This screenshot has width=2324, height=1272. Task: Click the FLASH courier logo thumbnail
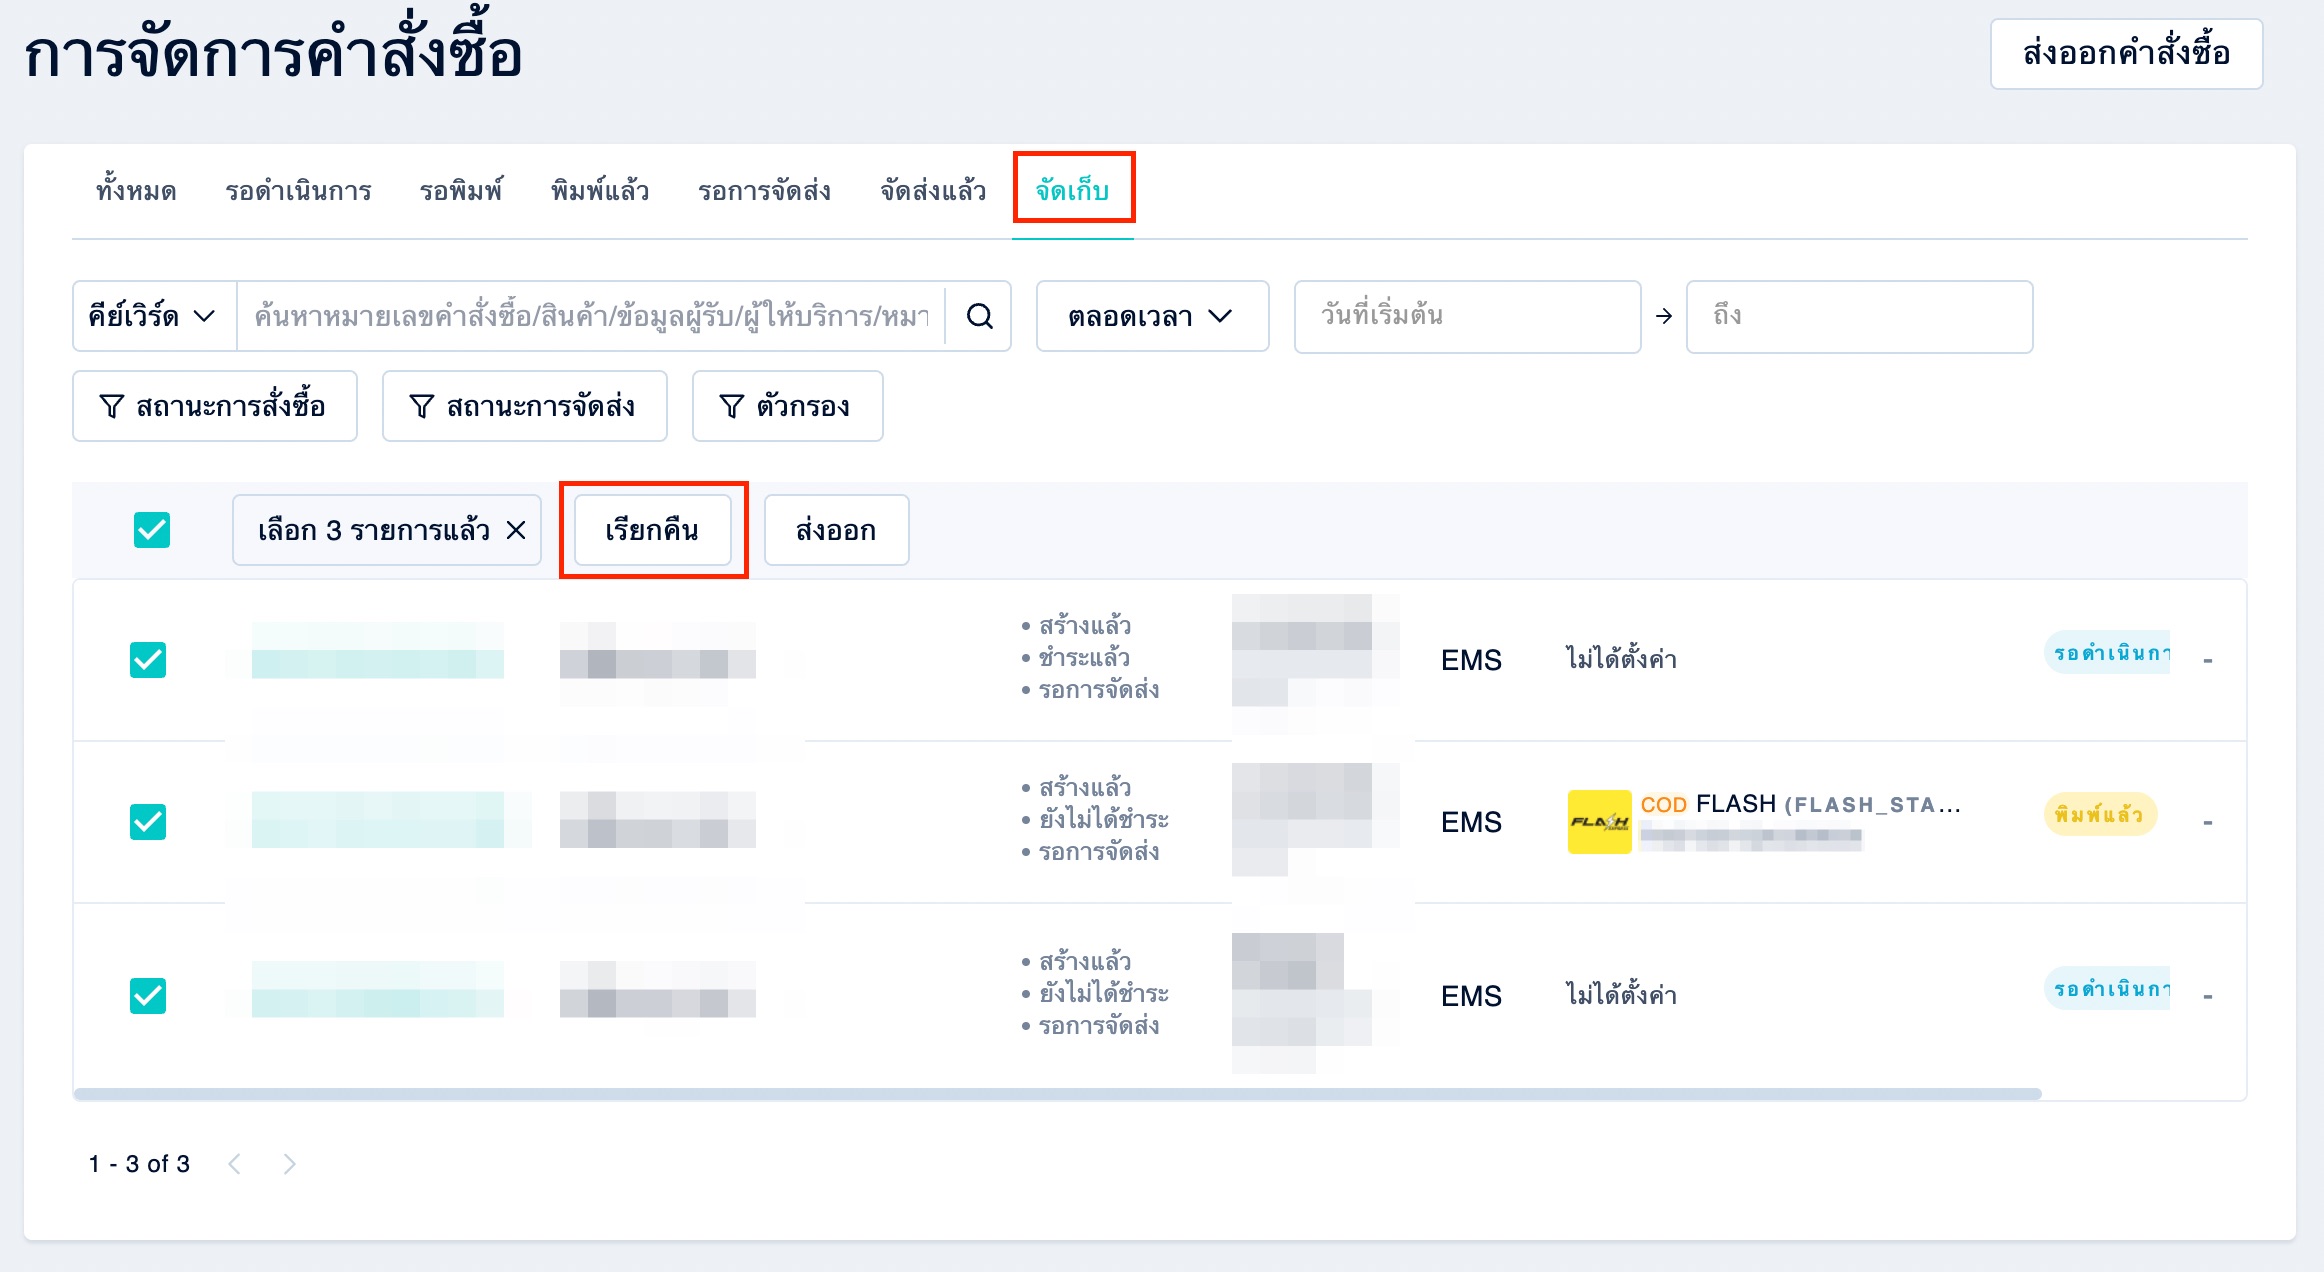[x=1599, y=822]
